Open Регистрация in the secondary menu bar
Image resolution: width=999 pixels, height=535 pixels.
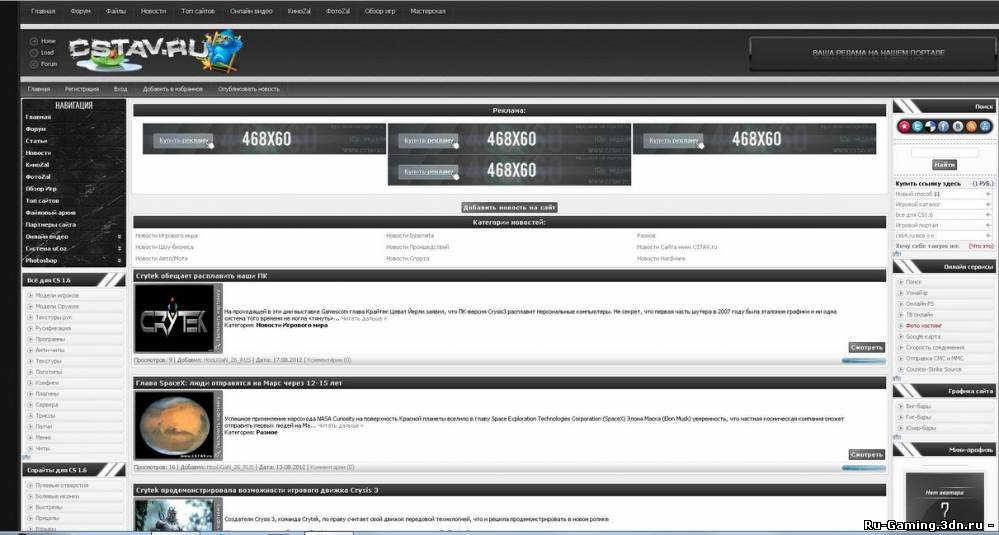[82, 89]
